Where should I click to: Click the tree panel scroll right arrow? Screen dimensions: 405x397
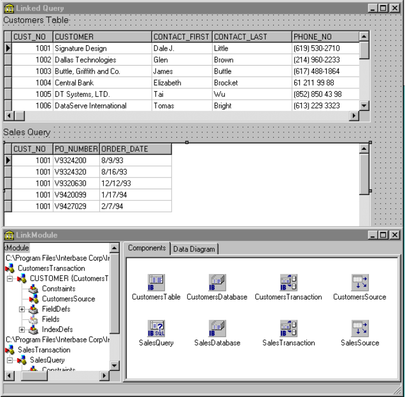[x=104, y=376]
